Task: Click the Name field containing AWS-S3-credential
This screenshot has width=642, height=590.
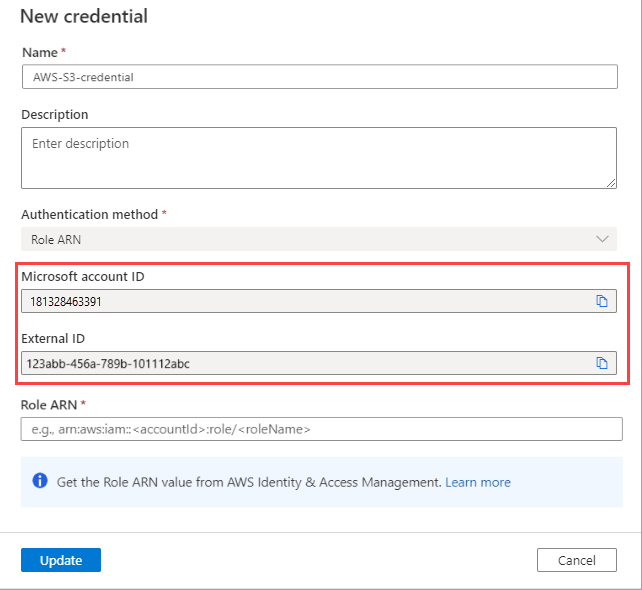Action: pos(318,77)
